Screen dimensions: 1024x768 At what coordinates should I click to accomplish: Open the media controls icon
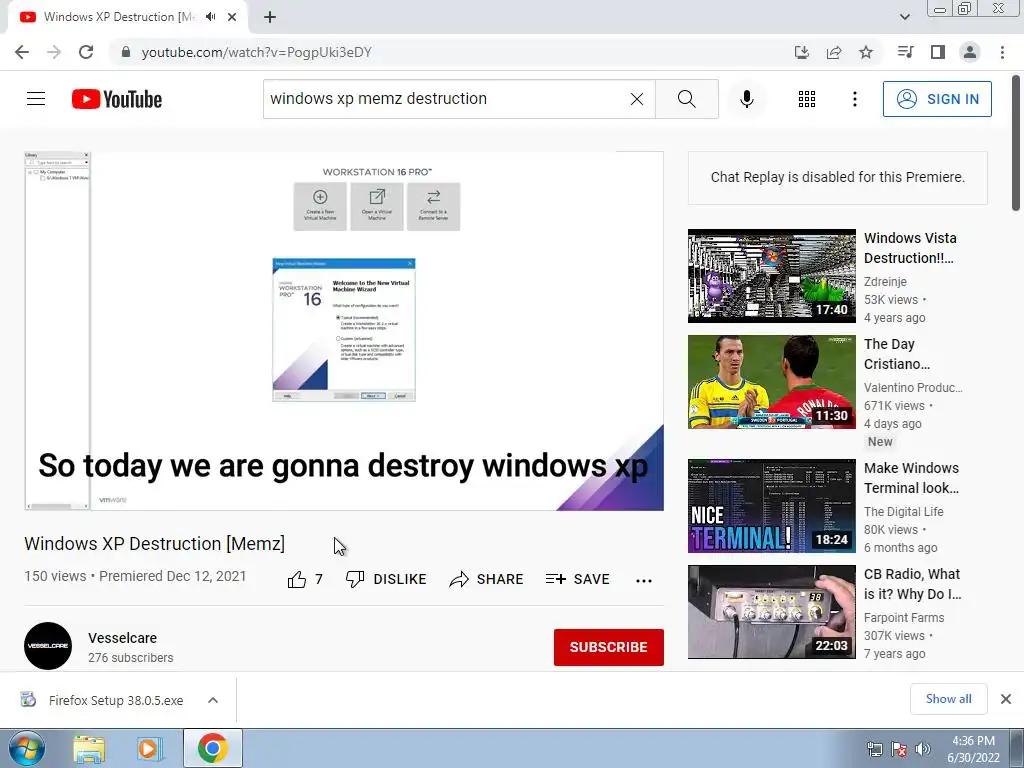905,52
